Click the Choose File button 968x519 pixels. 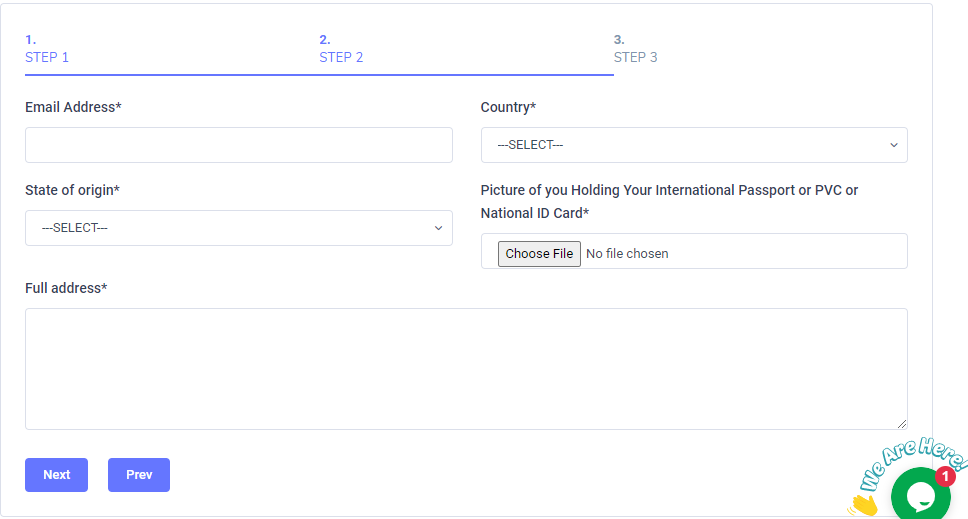point(539,254)
